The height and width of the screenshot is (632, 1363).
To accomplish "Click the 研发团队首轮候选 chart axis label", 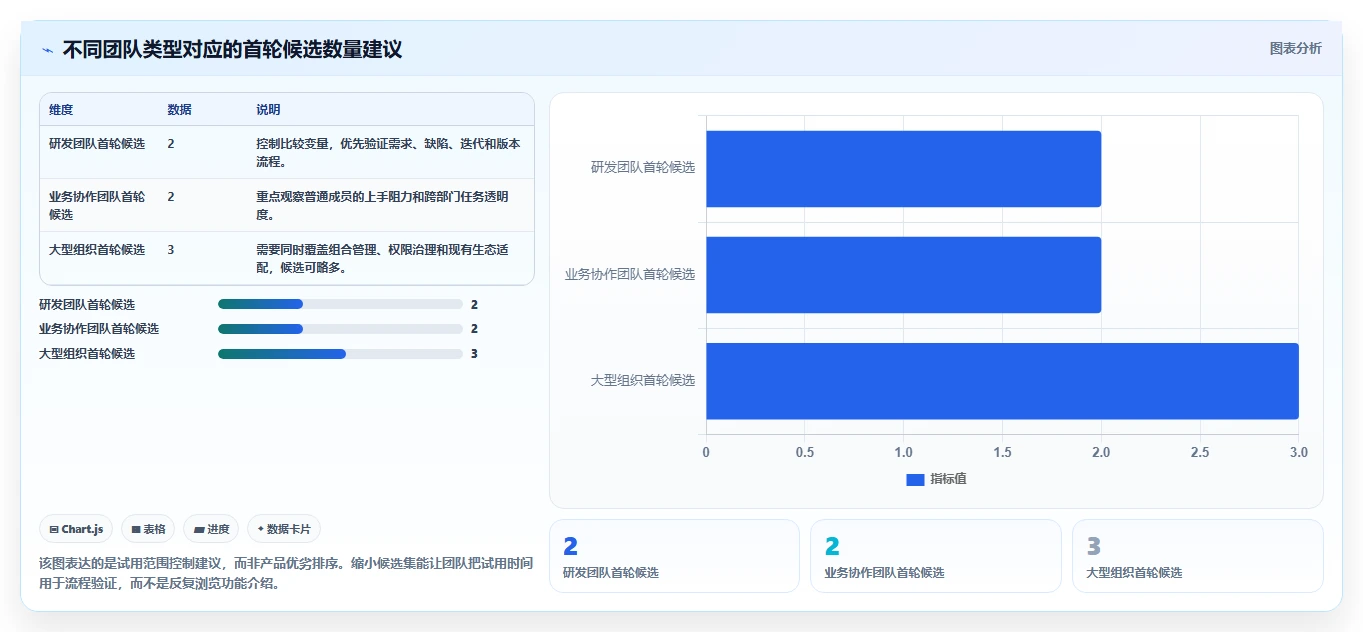I will 642,168.
